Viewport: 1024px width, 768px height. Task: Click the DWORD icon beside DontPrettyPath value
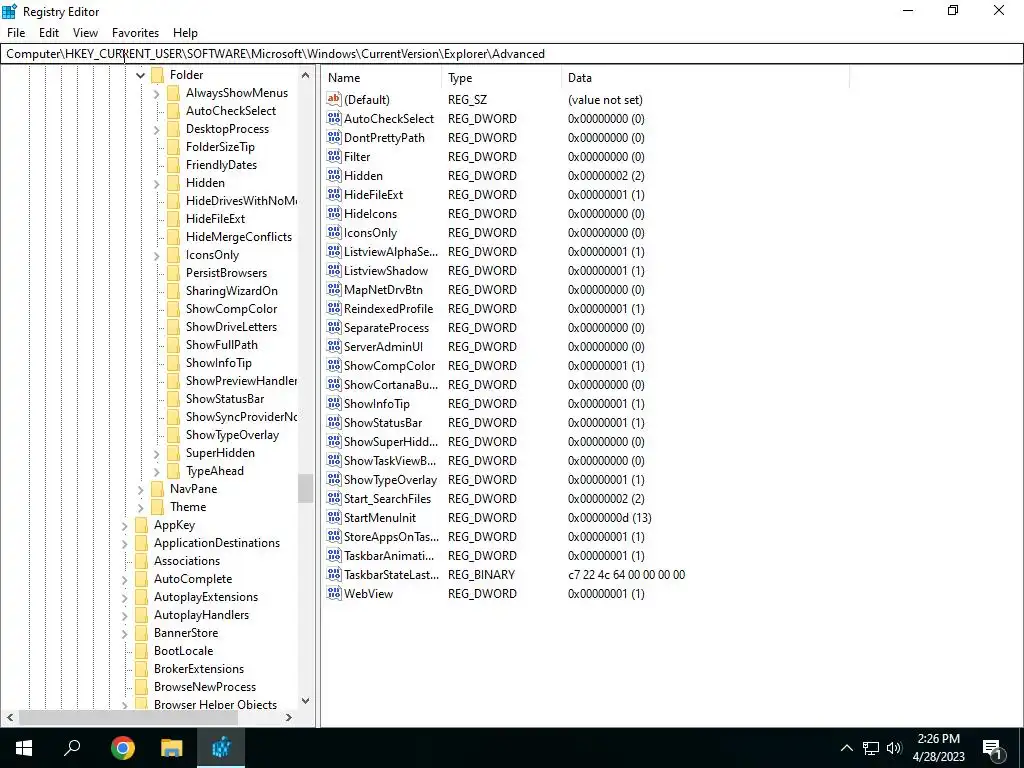334,137
